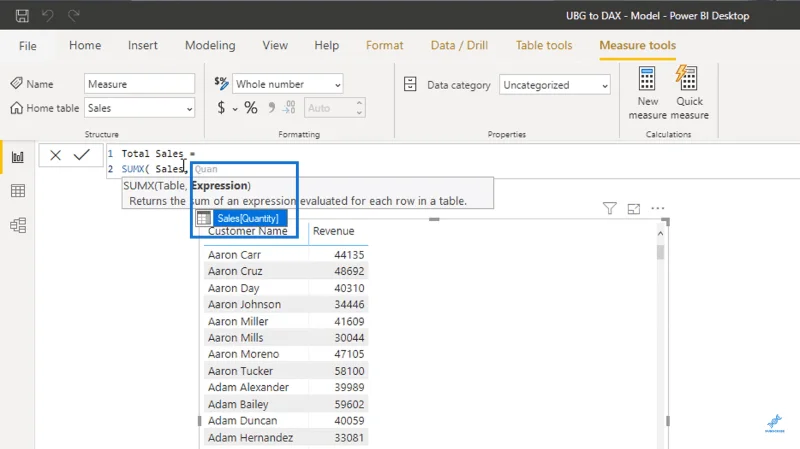Click the Redo arrow icon
The width and height of the screenshot is (800, 449).
74,15
